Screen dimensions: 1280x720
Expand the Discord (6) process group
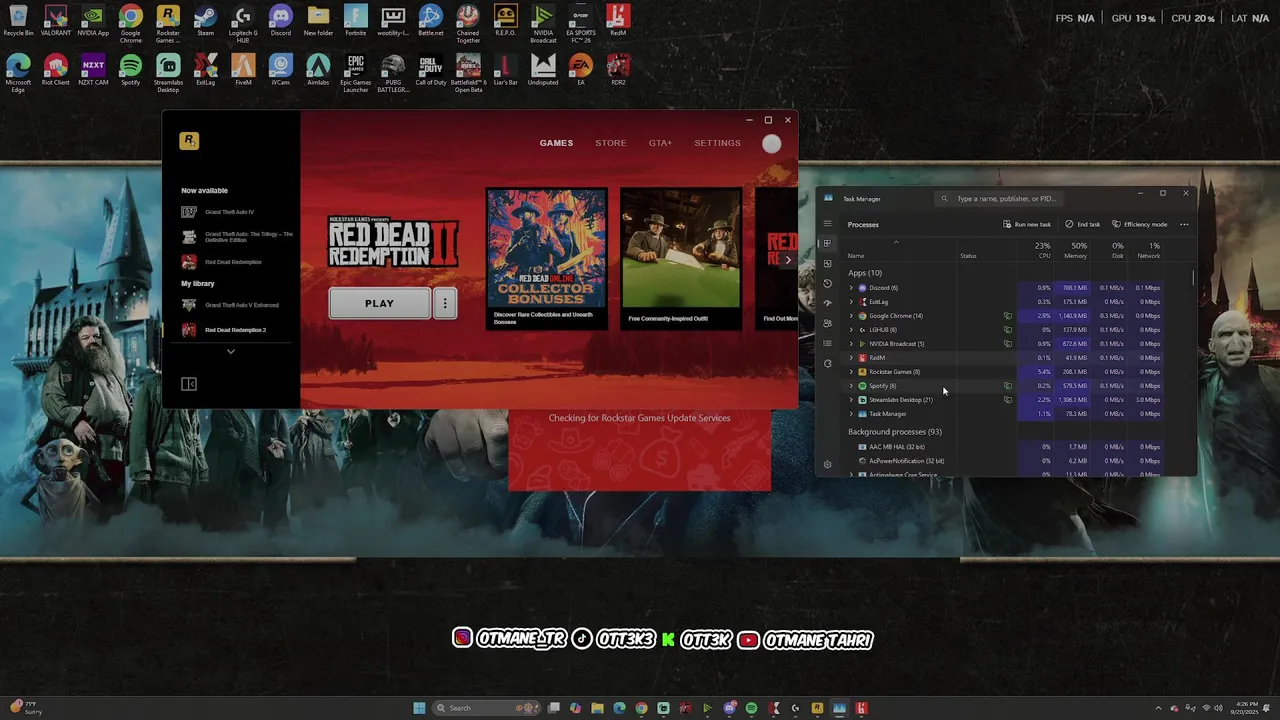tap(851, 288)
